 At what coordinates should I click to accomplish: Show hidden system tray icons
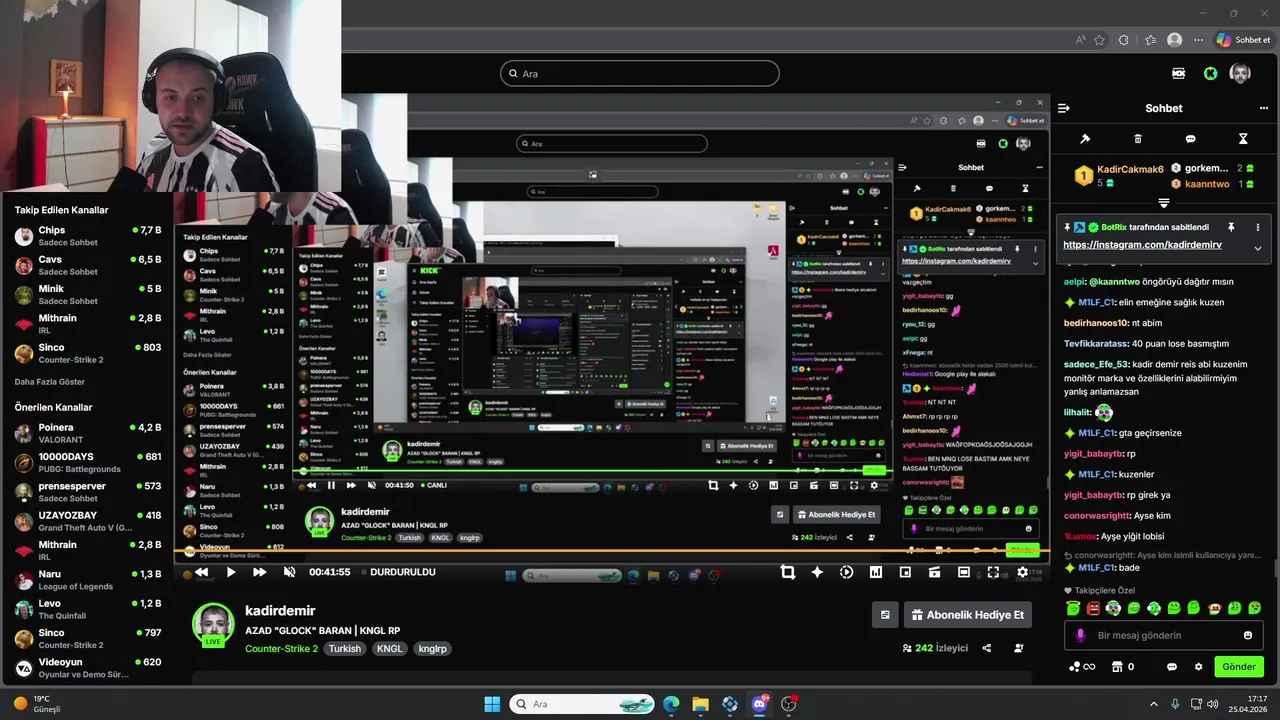coord(1153,704)
